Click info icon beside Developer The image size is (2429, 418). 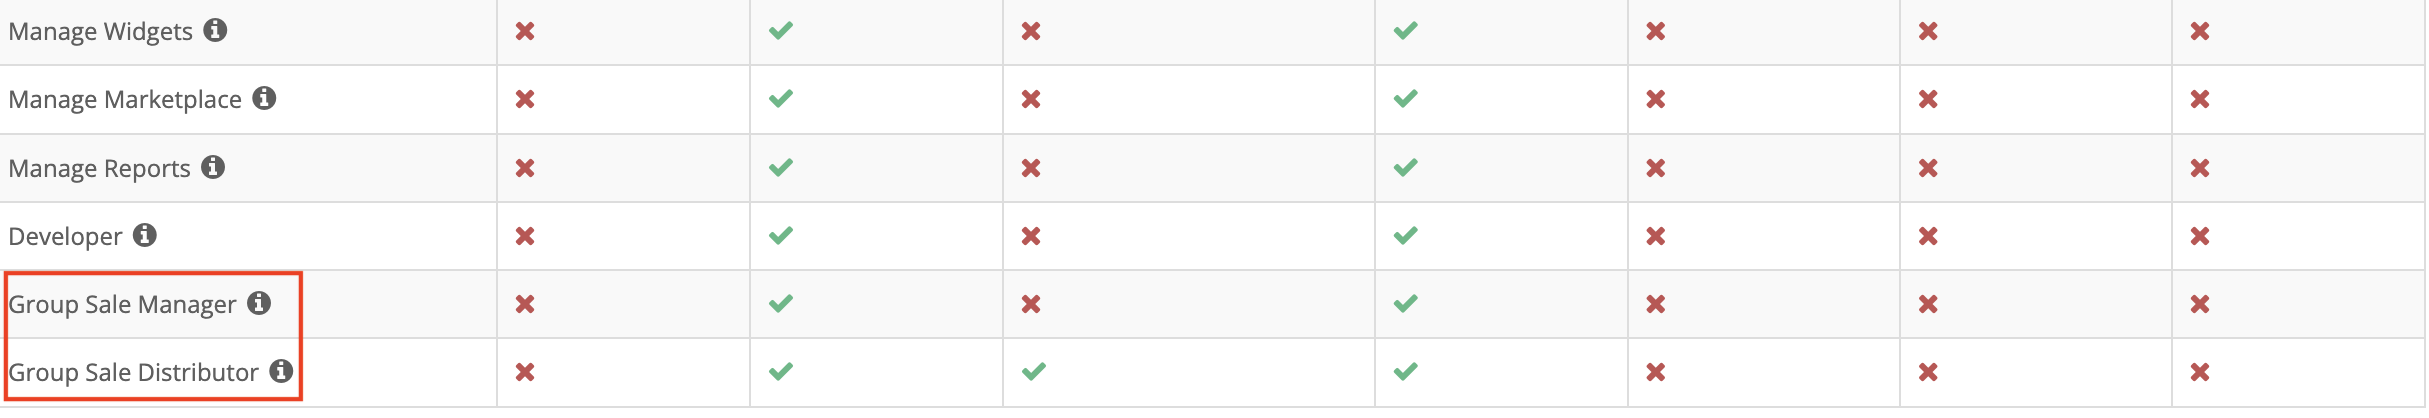pos(145,235)
